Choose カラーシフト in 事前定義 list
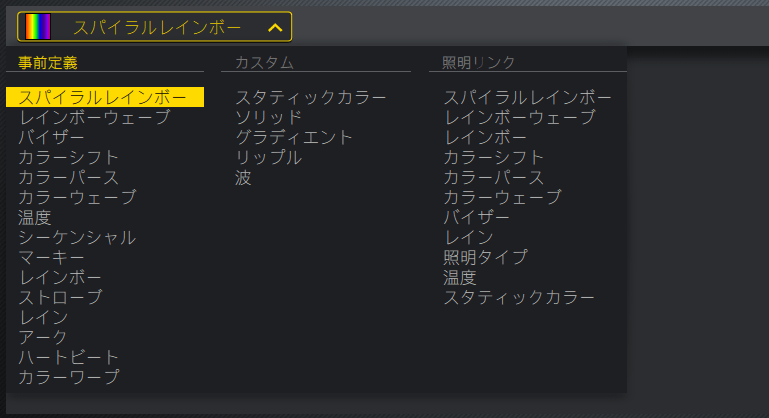 (69, 157)
